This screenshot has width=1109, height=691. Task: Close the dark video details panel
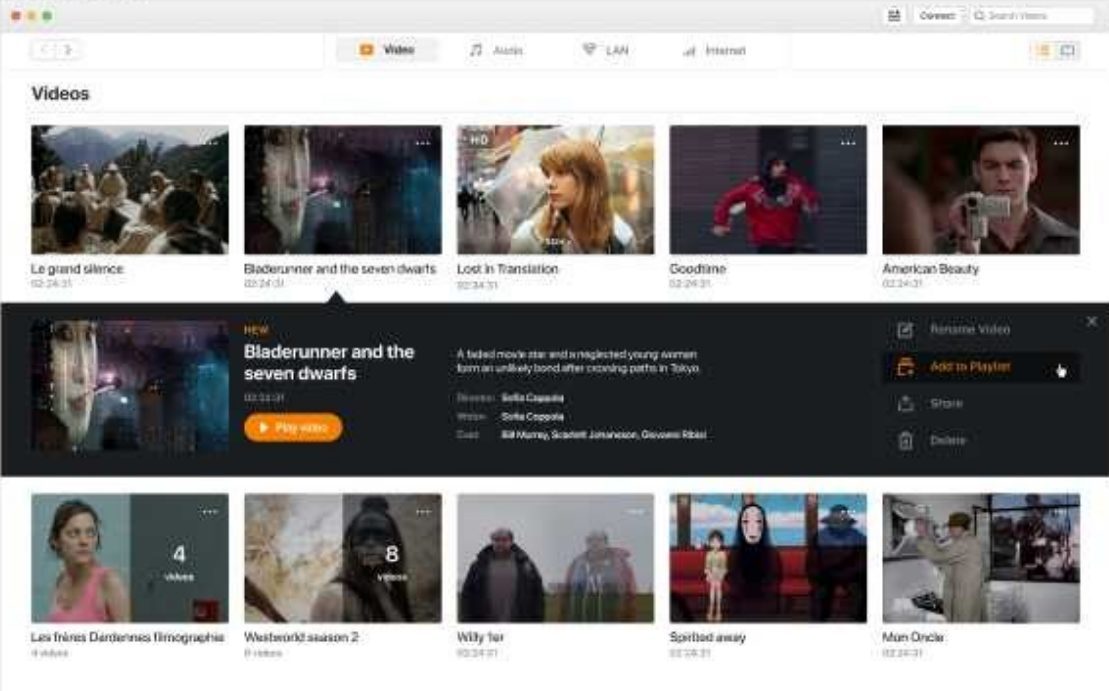pos(1091,321)
